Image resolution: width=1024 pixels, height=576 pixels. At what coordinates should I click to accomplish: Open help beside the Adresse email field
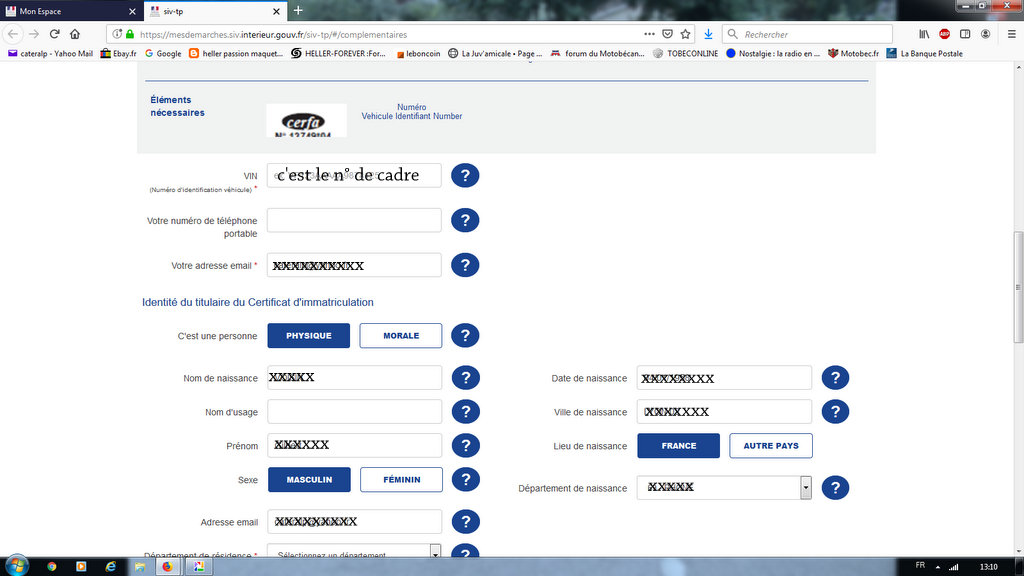(466, 522)
